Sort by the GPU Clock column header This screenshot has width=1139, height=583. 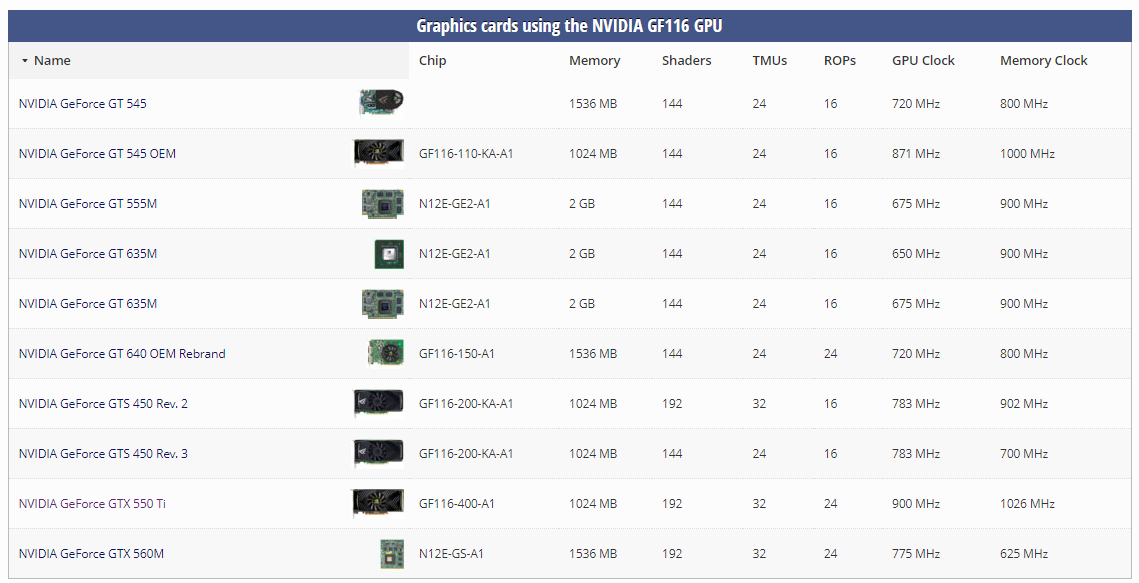tap(923, 61)
